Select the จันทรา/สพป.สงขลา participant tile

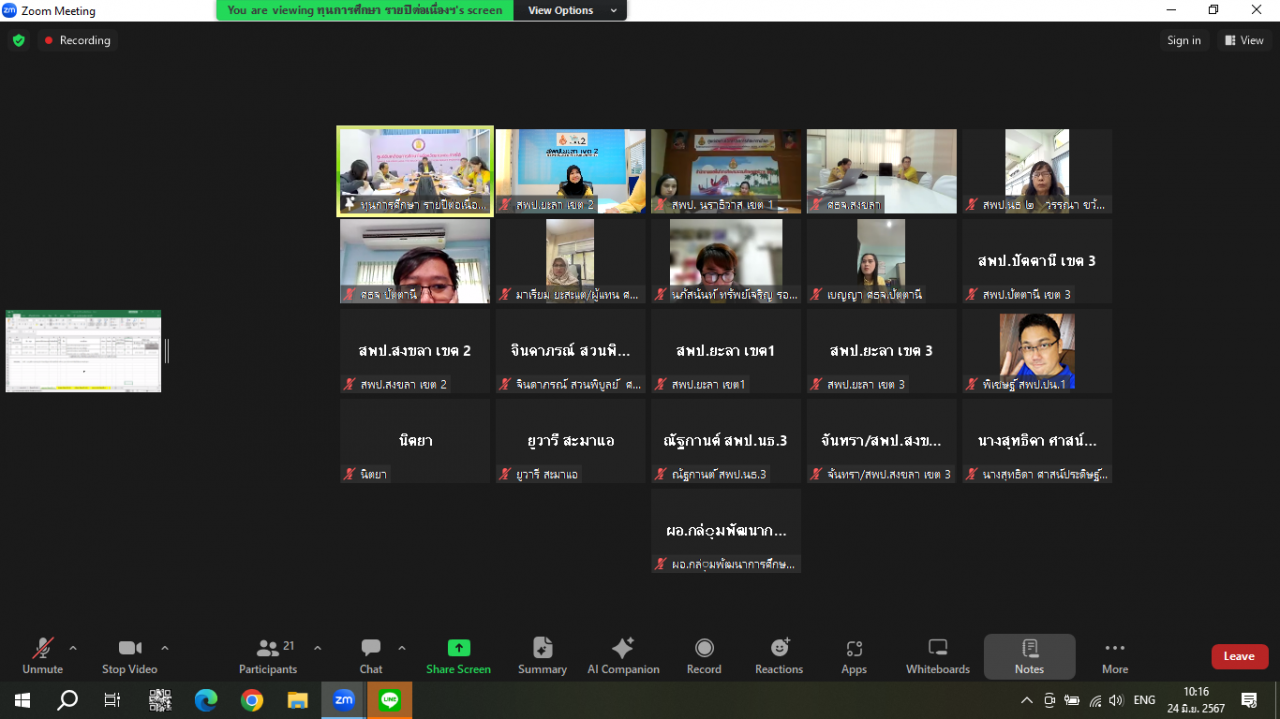click(x=882, y=441)
